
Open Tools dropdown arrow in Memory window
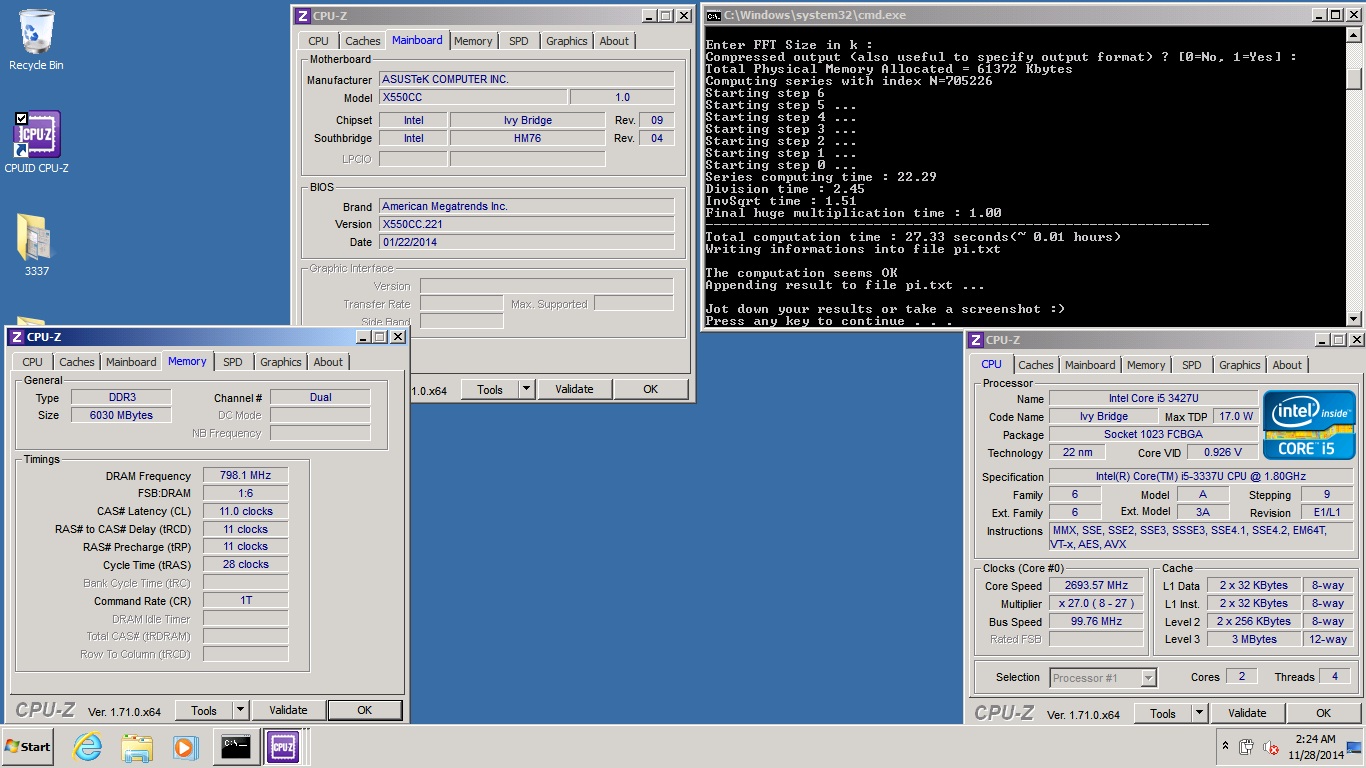point(240,710)
